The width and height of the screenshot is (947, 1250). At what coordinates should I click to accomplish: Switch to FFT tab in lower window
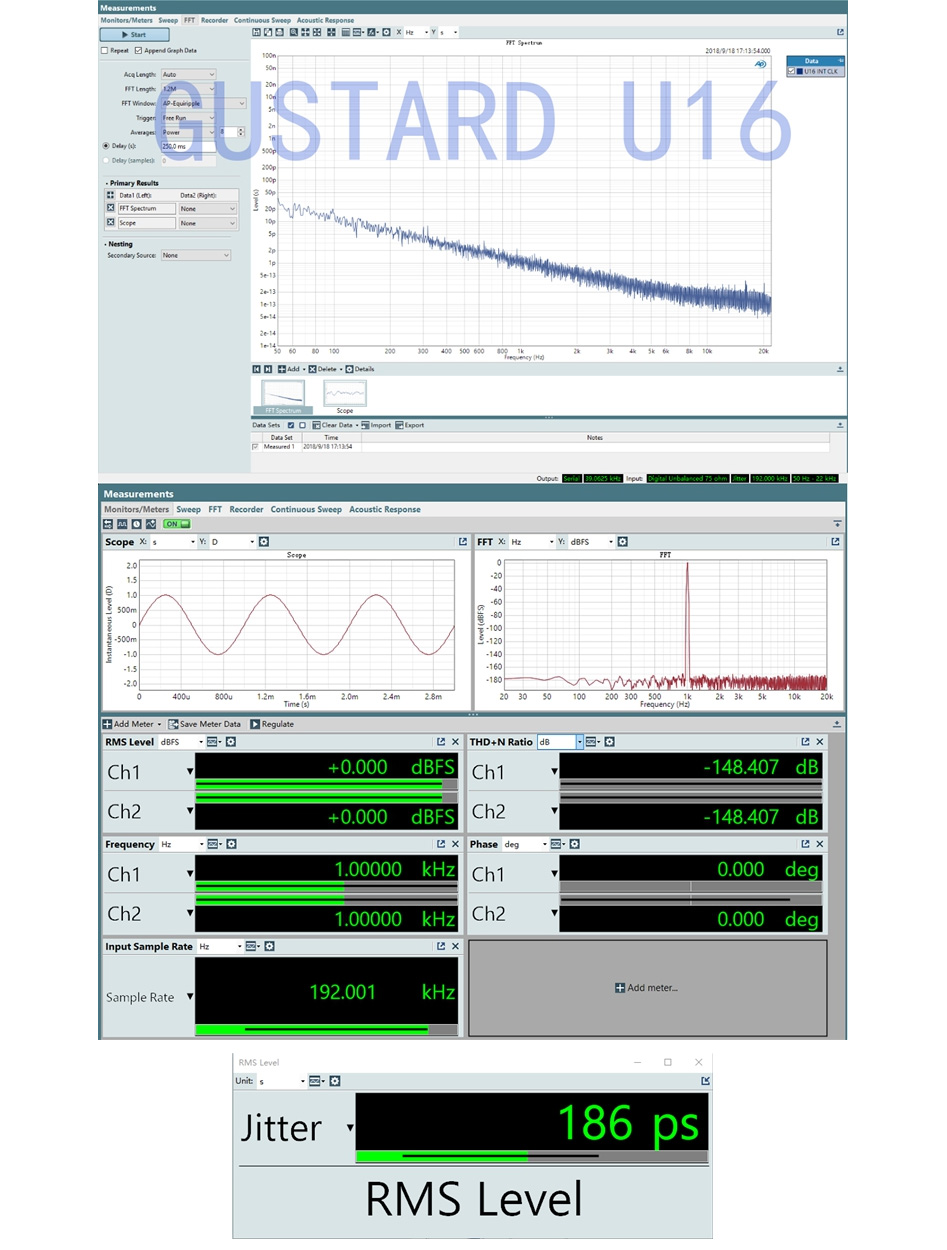[215, 509]
